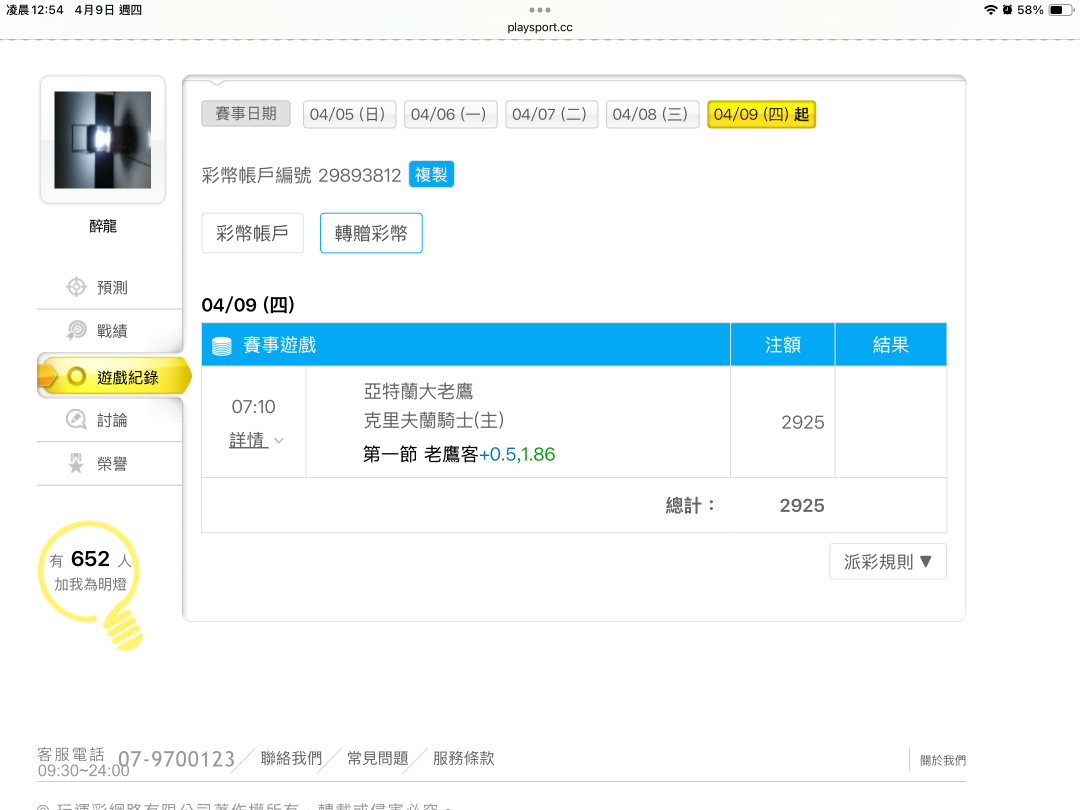
Task: Open the 常見問題 footer link
Action: [x=378, y=758]
